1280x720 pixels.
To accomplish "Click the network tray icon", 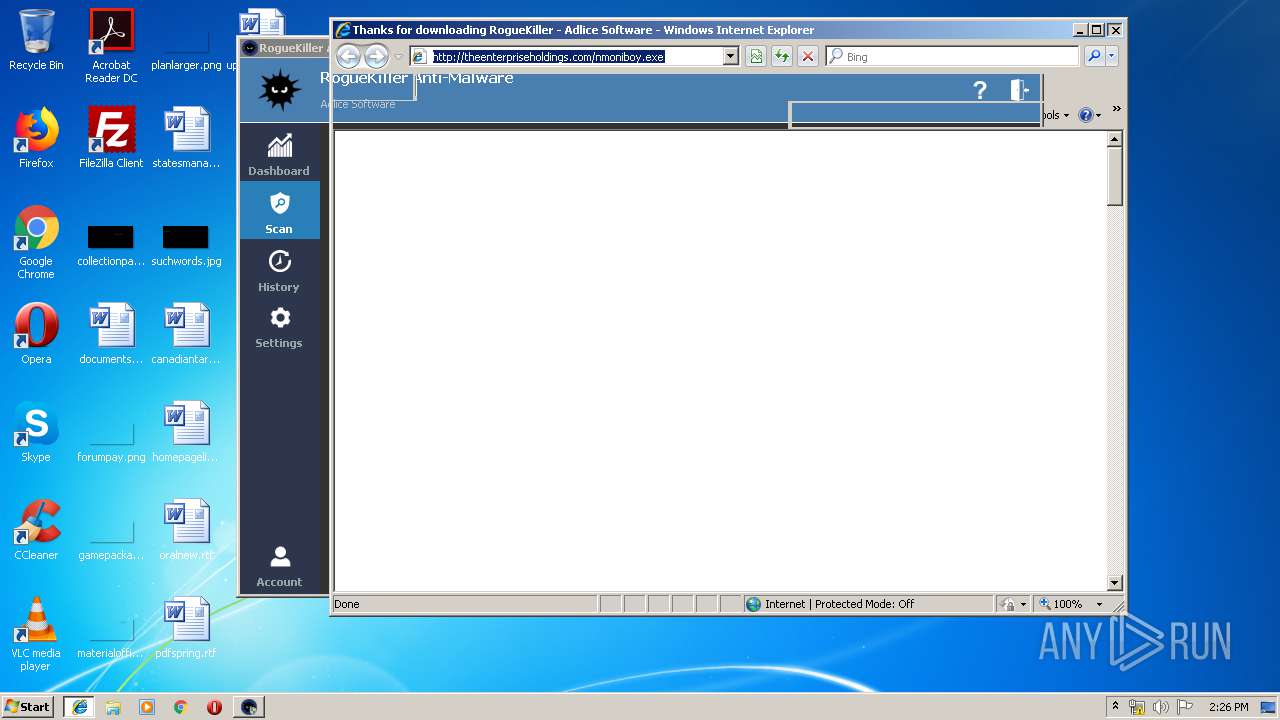I will coord(1137,707).
